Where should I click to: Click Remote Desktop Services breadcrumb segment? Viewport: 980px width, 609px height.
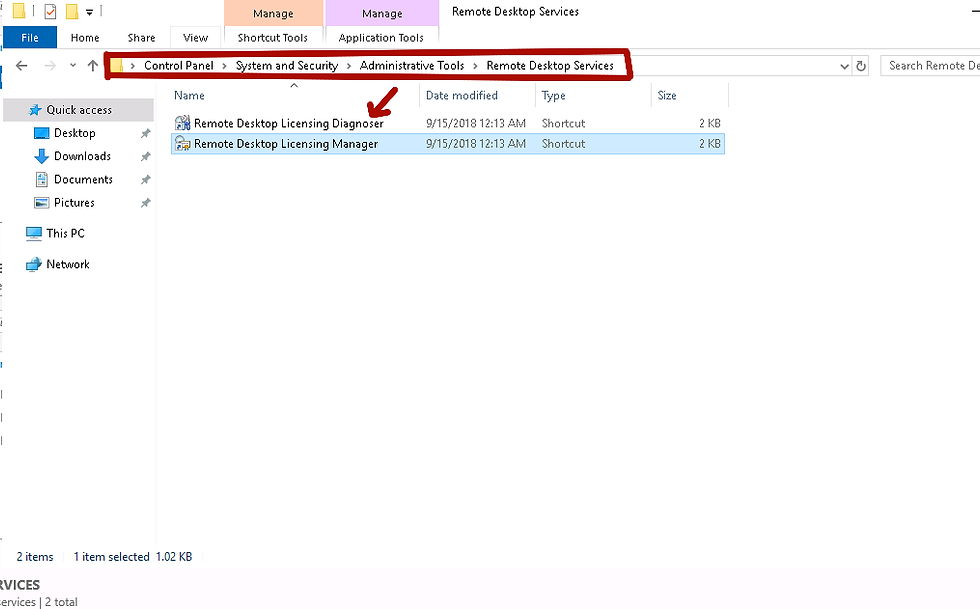click(550, 66)
